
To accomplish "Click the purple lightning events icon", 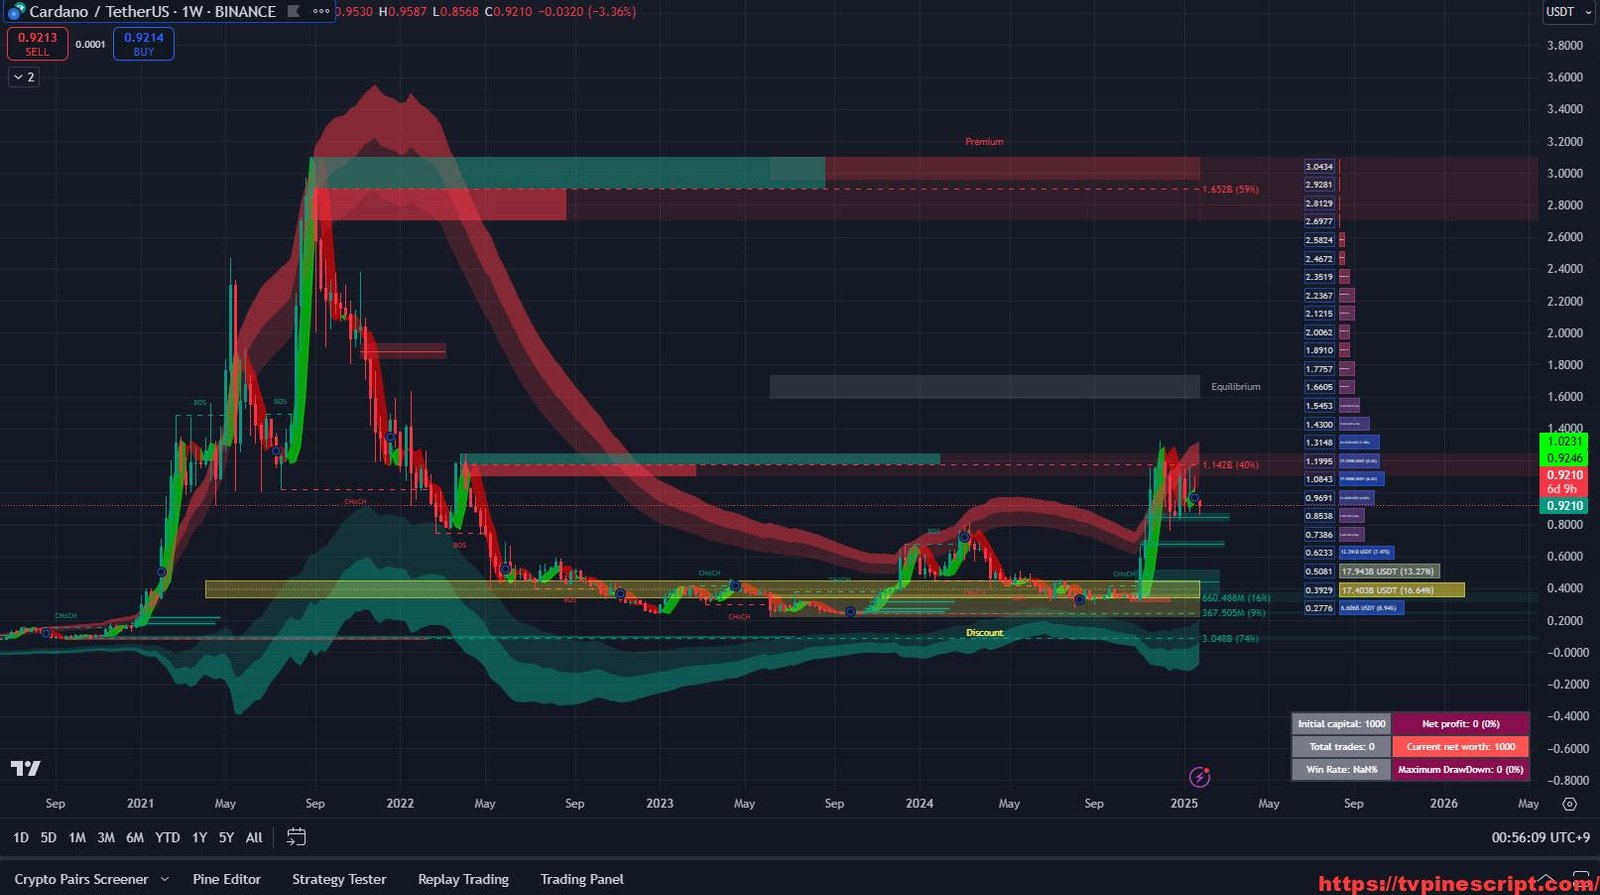I will 1199,777.
